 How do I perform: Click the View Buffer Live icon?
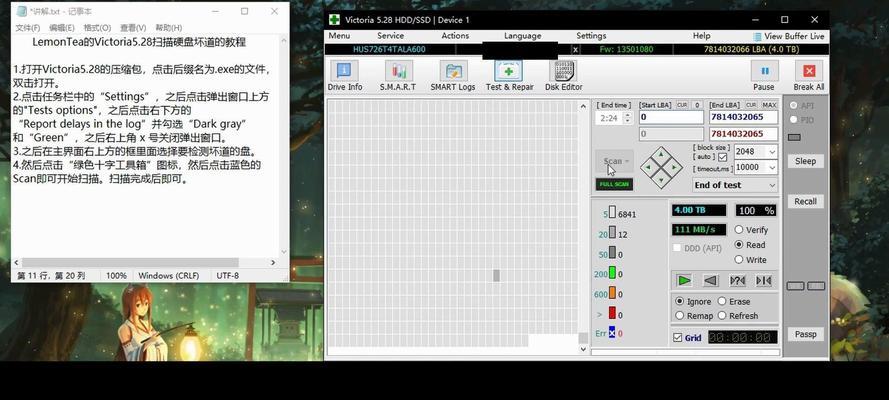(757, 36)
